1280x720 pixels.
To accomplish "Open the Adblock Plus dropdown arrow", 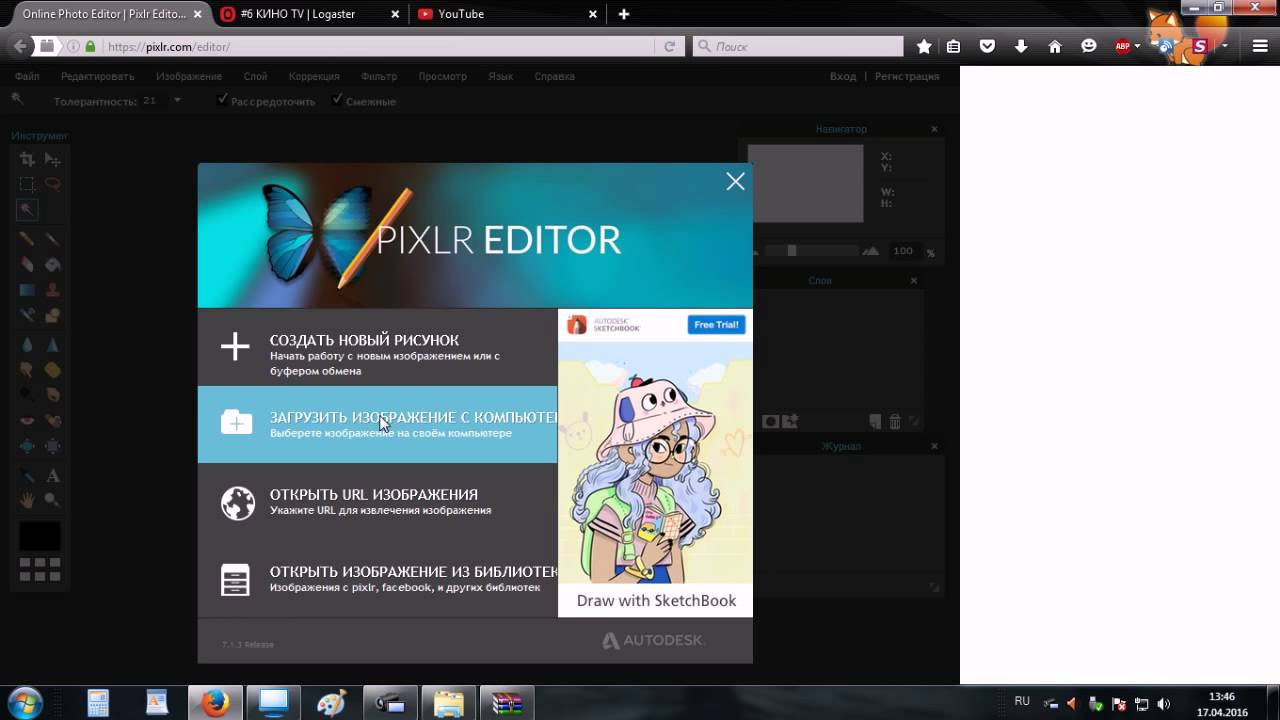I will click(x=1137, y=46).
